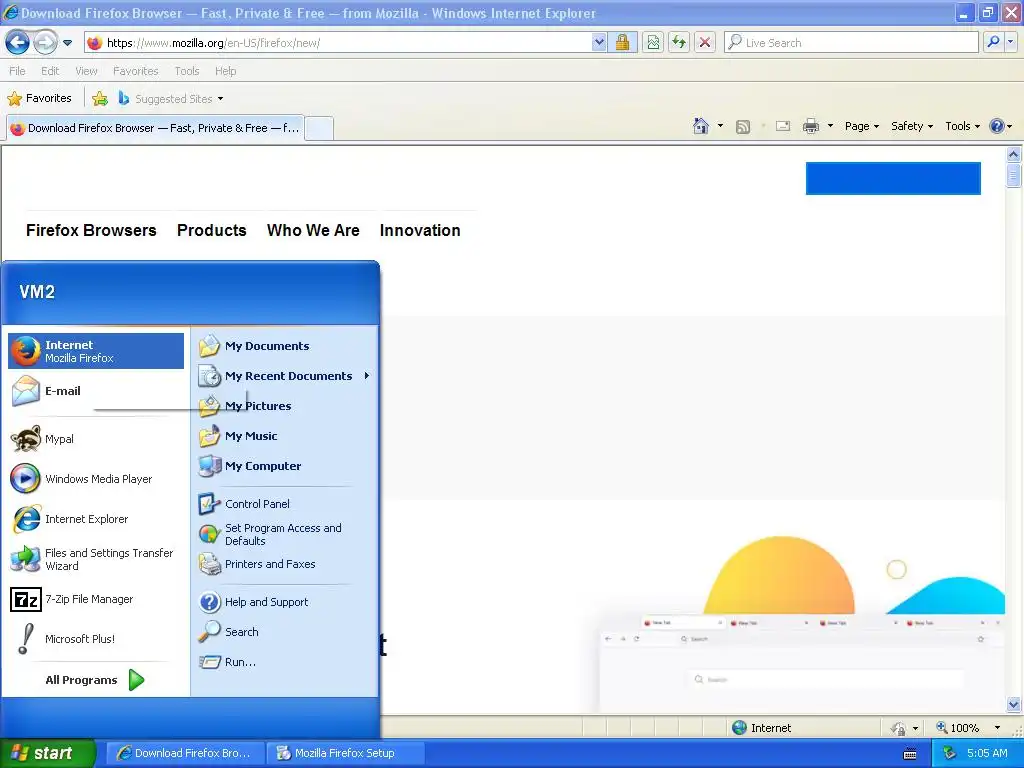
Task: Open 7-Zip File Manager
Action: 96,600
